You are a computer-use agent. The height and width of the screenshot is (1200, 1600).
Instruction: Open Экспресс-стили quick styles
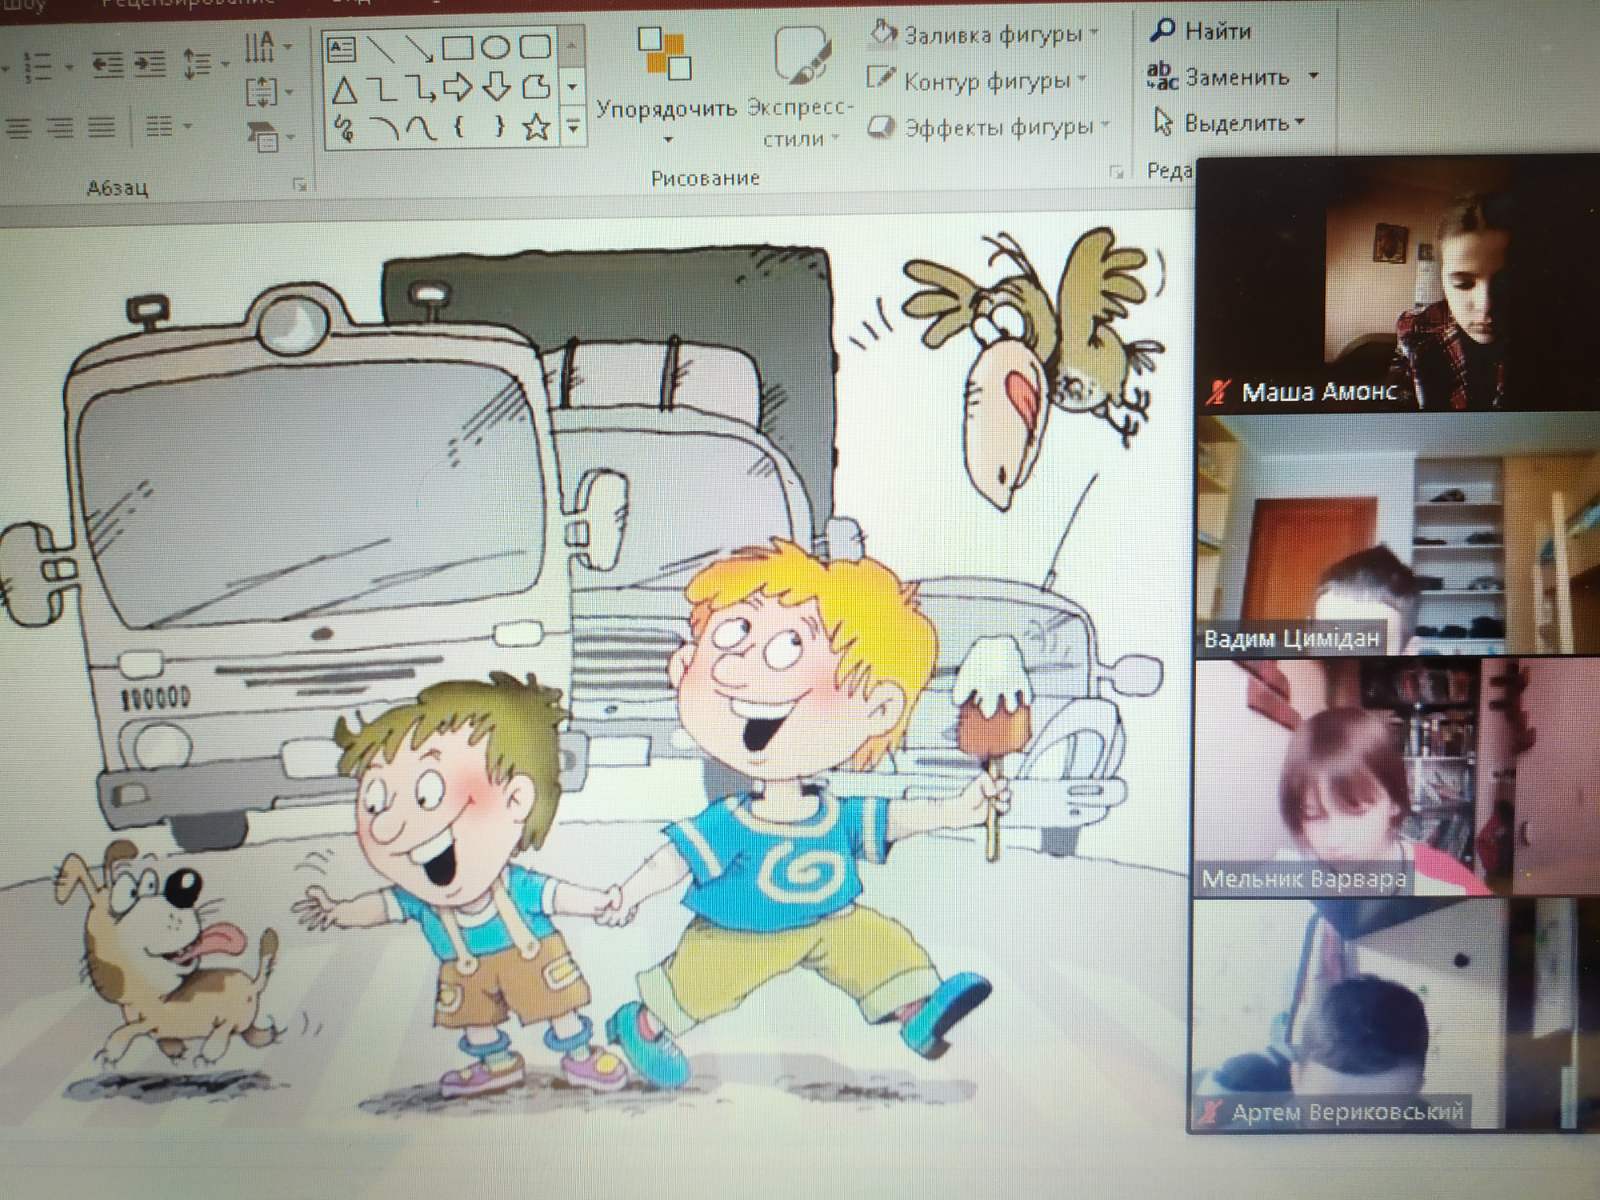[x=800, y=88]
